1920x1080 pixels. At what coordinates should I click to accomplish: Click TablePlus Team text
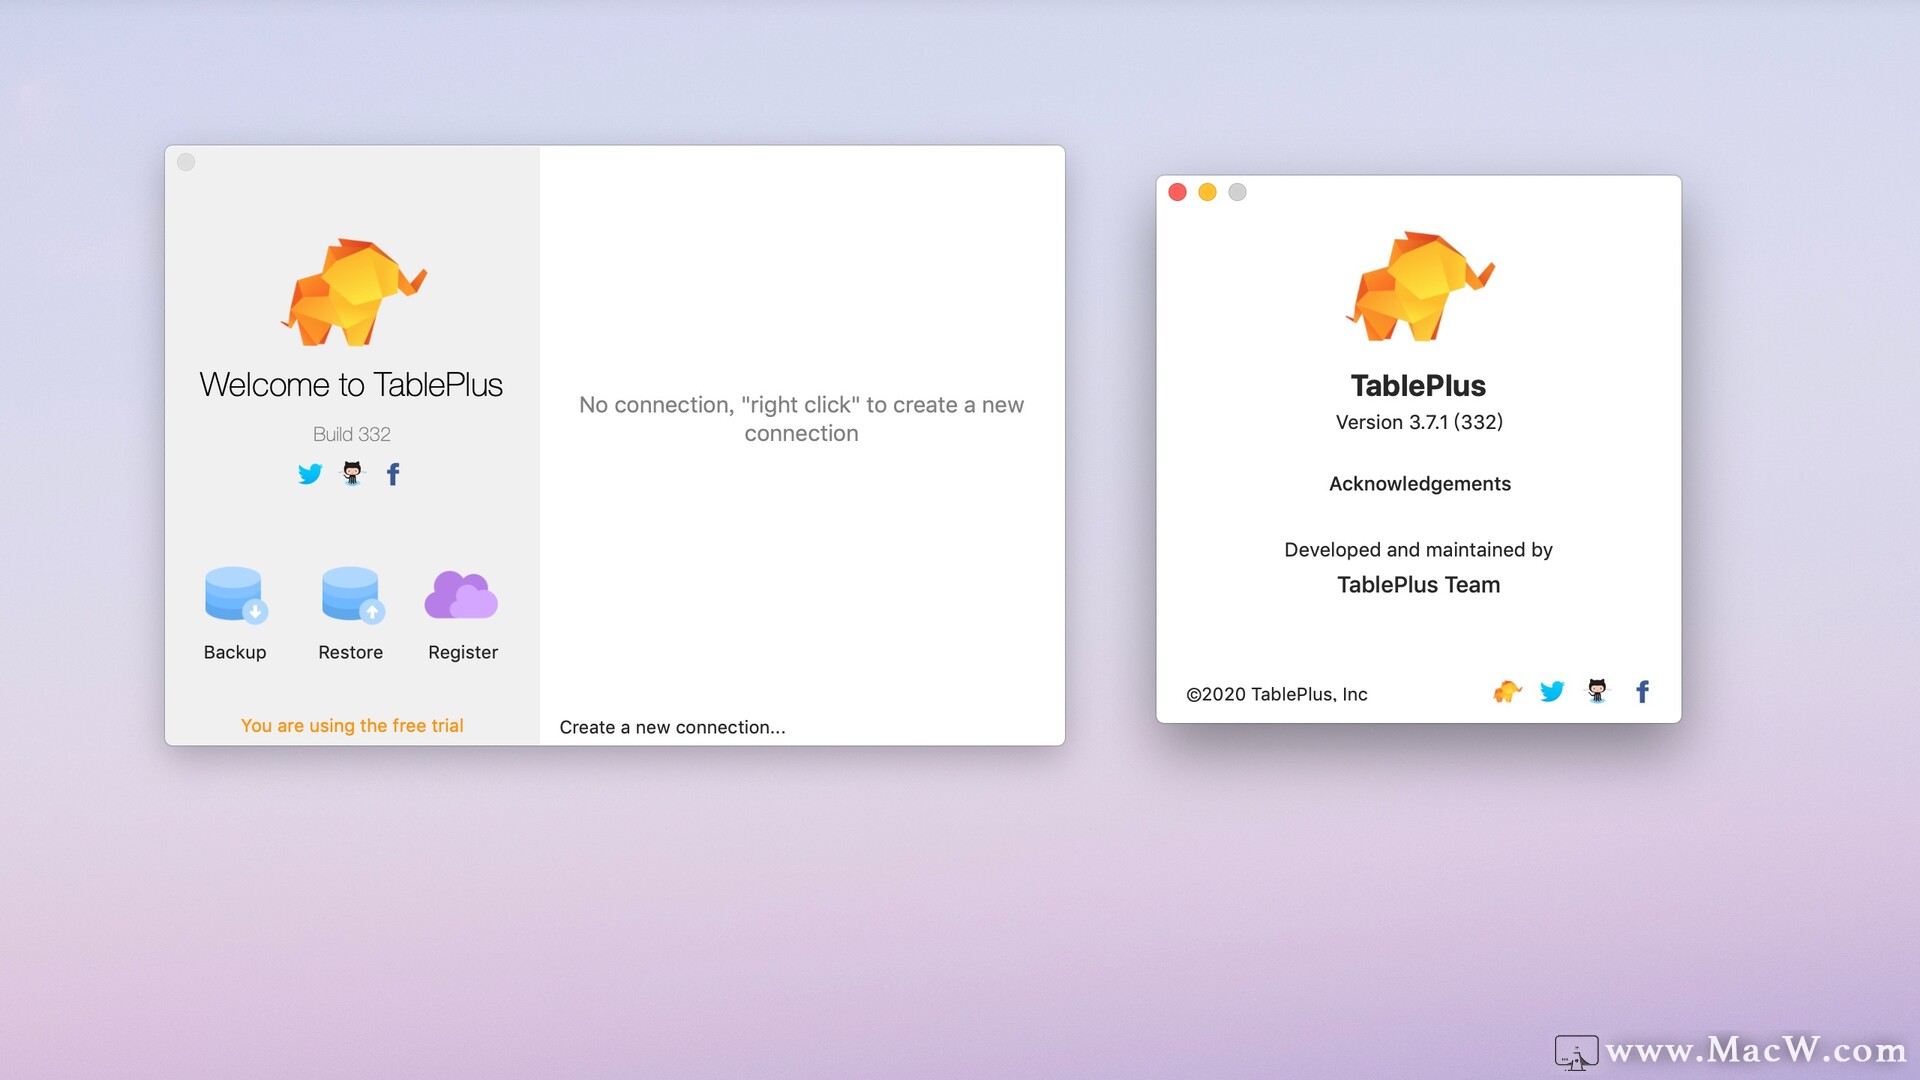(x=1419, y=585)
